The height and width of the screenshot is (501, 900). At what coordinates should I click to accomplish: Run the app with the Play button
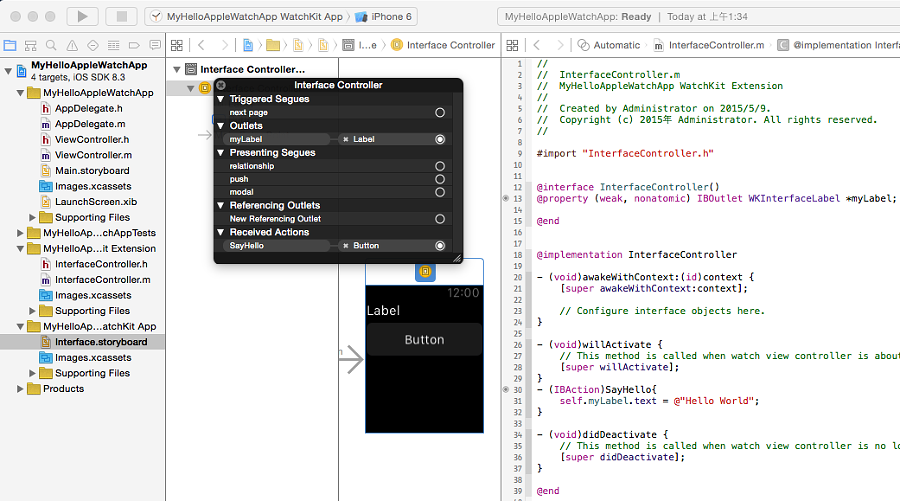pos(83,17)
